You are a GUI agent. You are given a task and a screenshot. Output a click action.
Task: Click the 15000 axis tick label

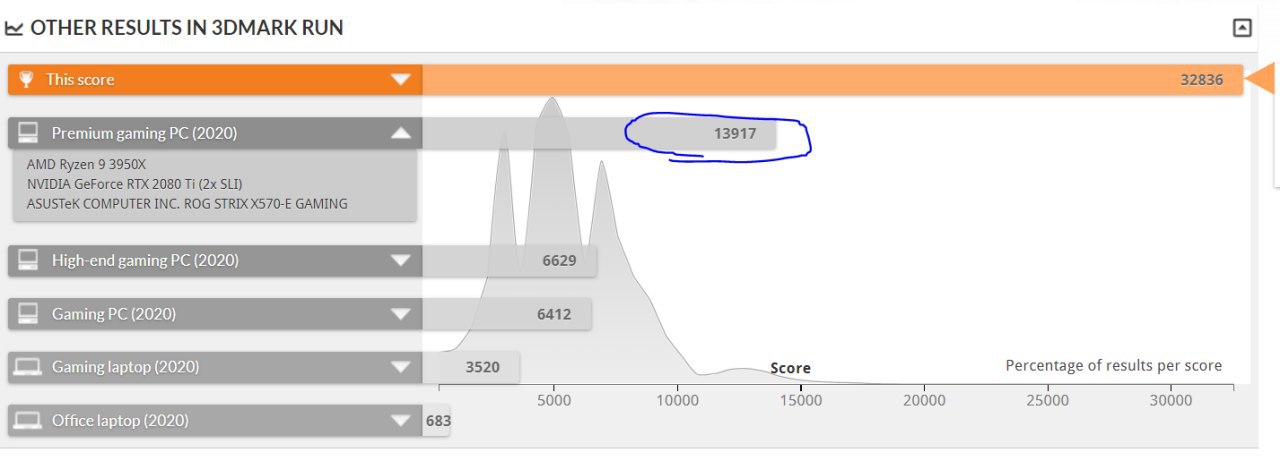(x=800, y=401)
